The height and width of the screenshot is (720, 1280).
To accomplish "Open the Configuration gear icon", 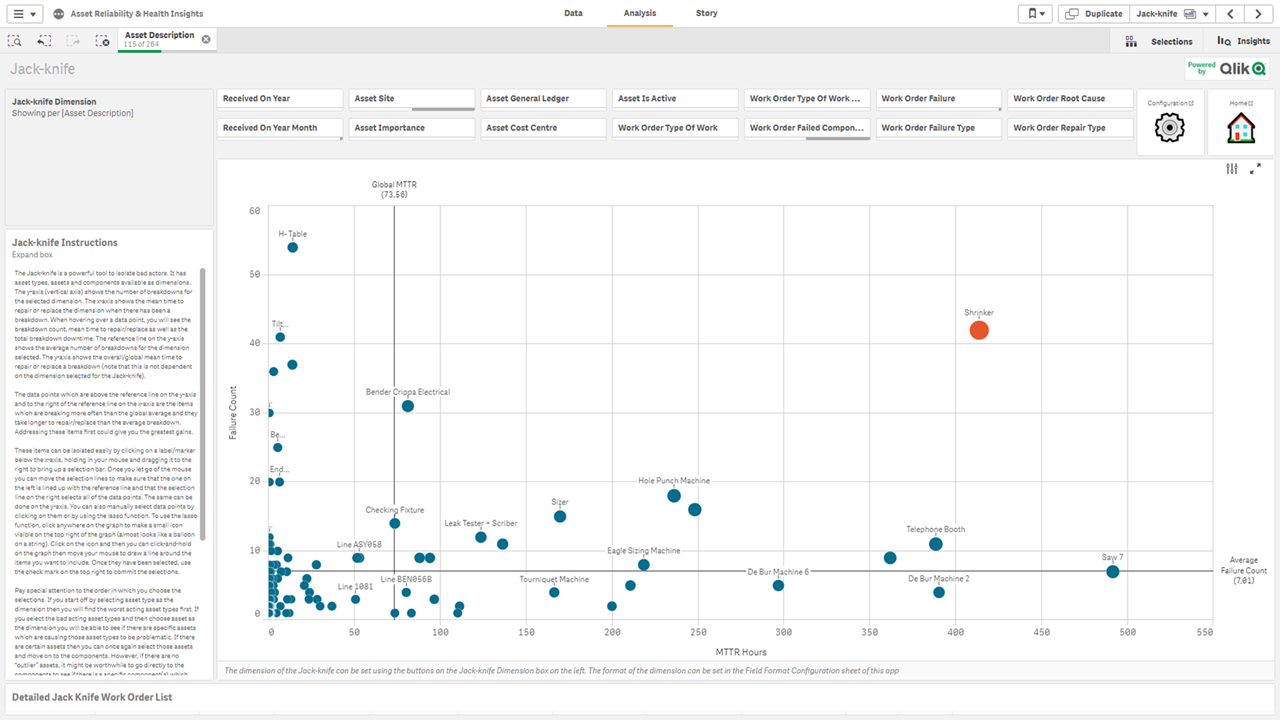I will tap(1170, 128).
